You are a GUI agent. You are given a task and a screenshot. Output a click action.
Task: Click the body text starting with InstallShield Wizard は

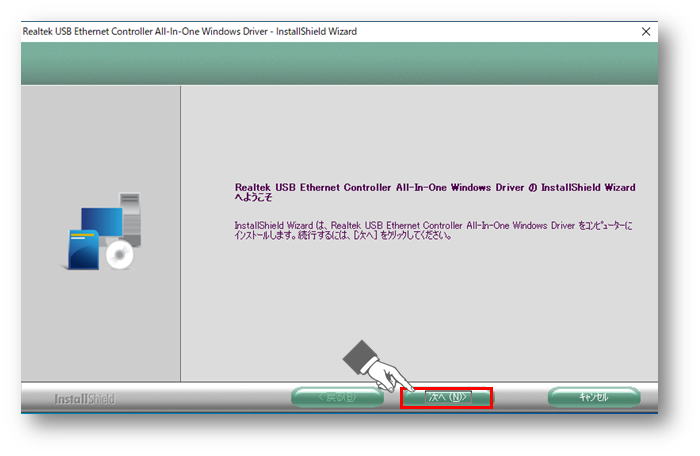coord(433,230)
